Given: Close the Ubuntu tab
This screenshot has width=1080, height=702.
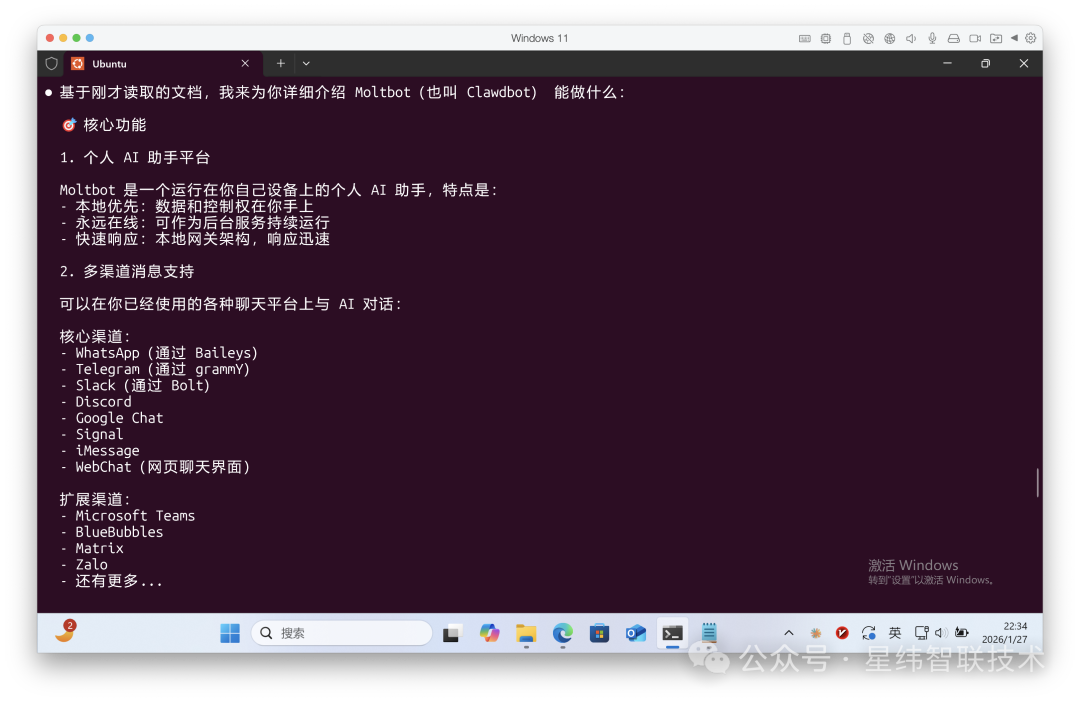Looking at the screenshot, I should coord(245,63).
